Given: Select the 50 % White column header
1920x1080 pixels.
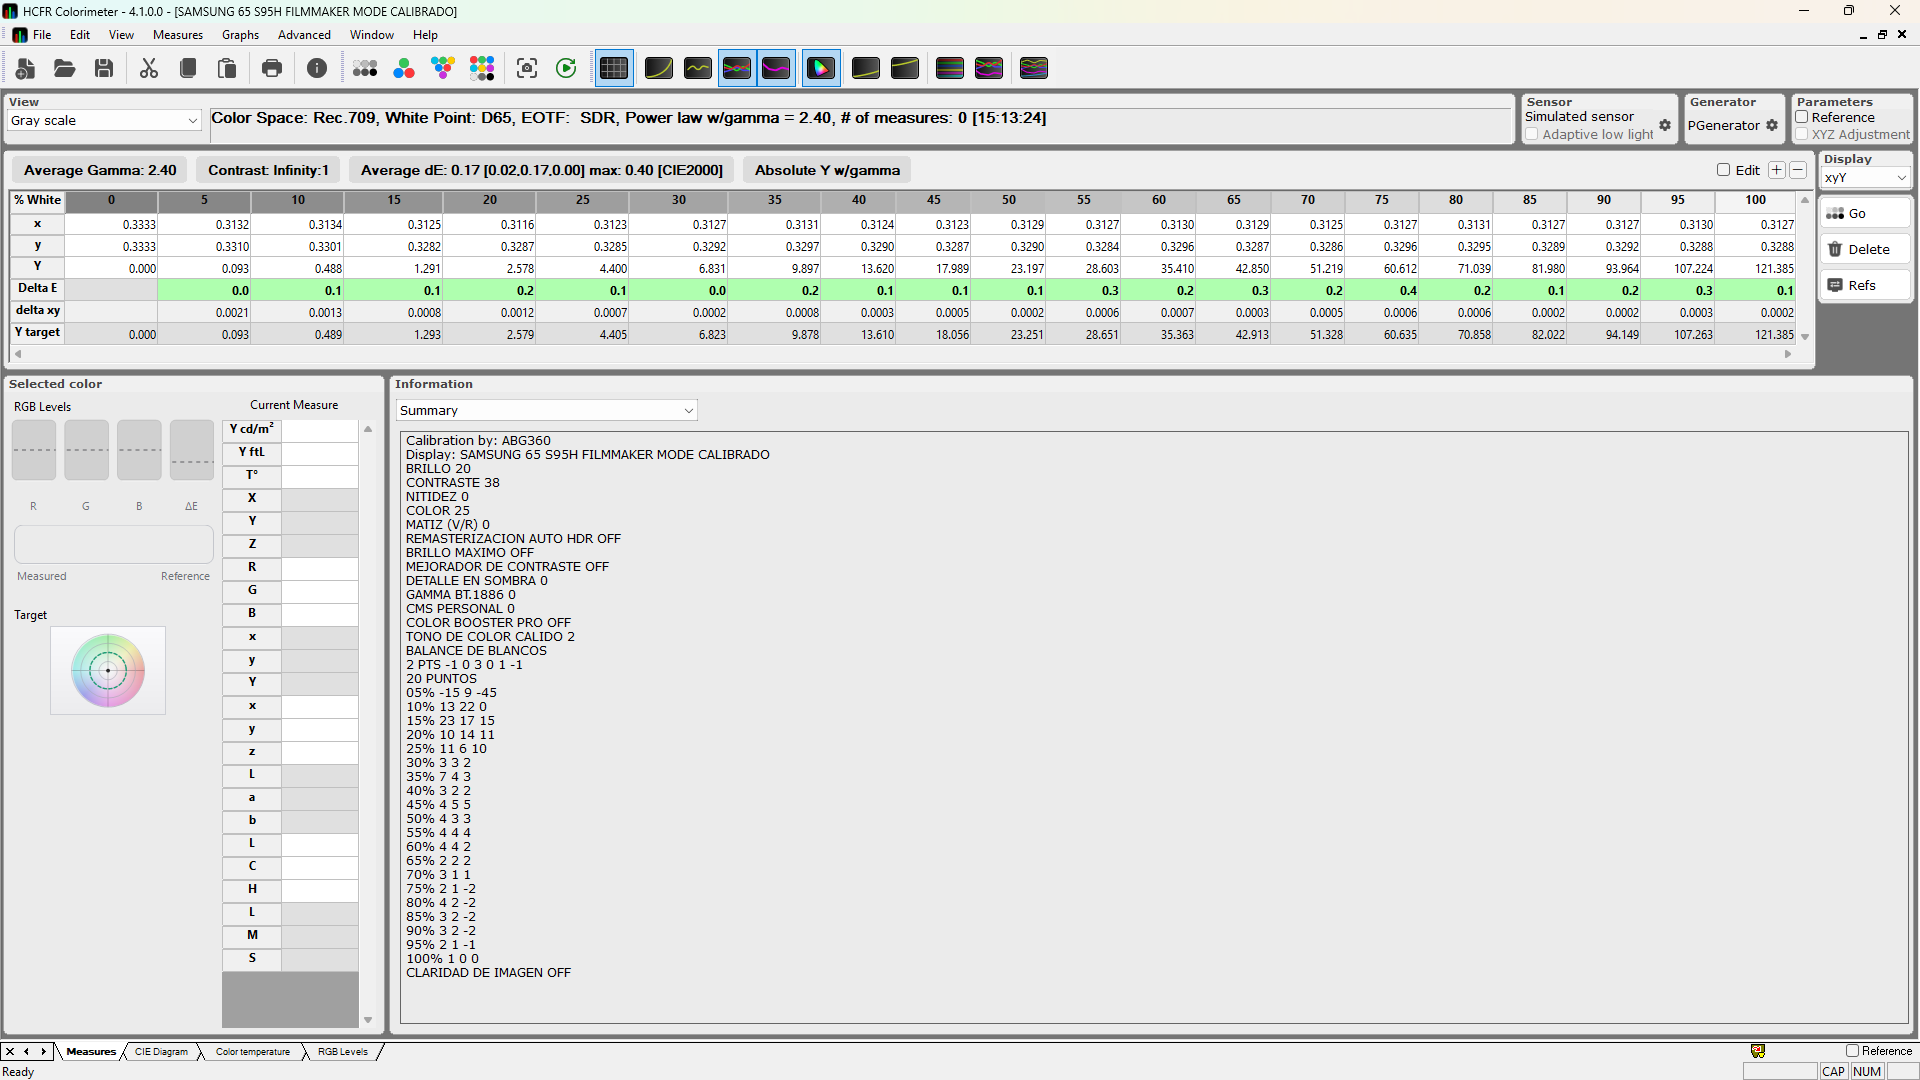Looking at the screenshot, I should pos(1008,200).
